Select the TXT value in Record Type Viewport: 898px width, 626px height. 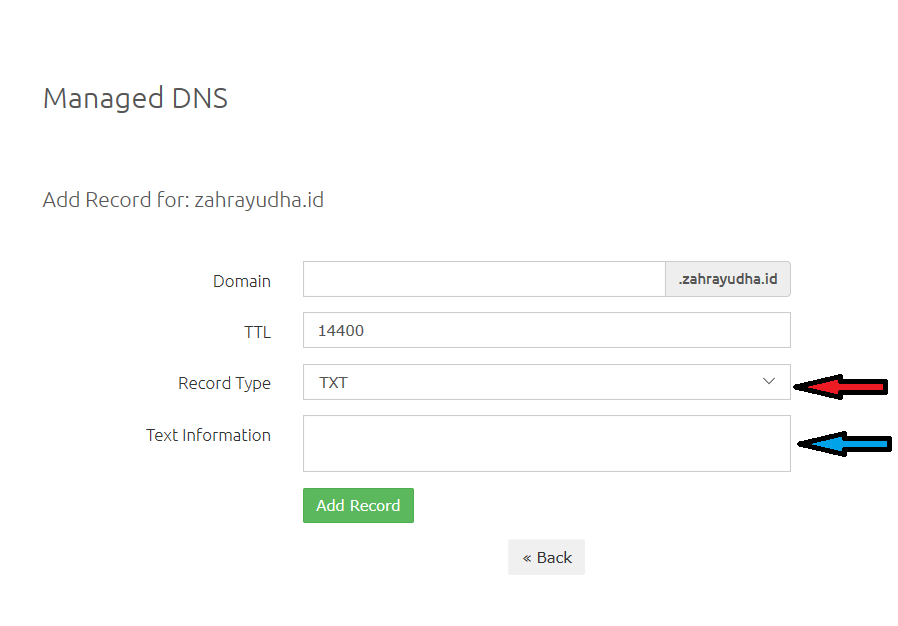point(333,383)
